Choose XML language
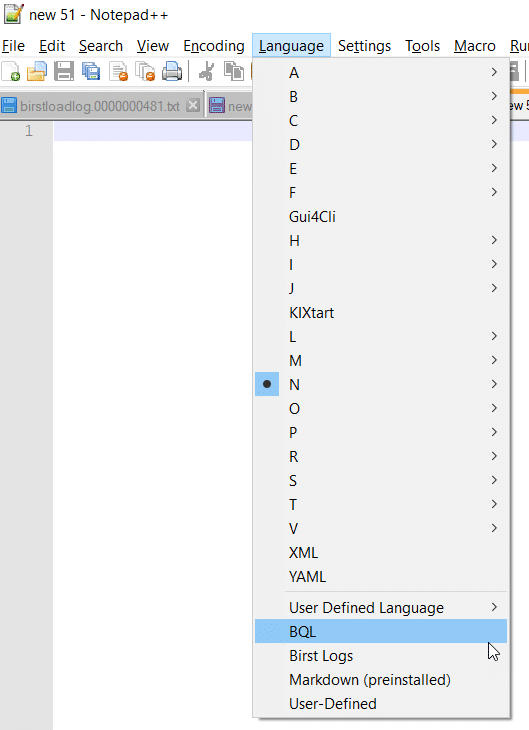 tap(381, 553)
